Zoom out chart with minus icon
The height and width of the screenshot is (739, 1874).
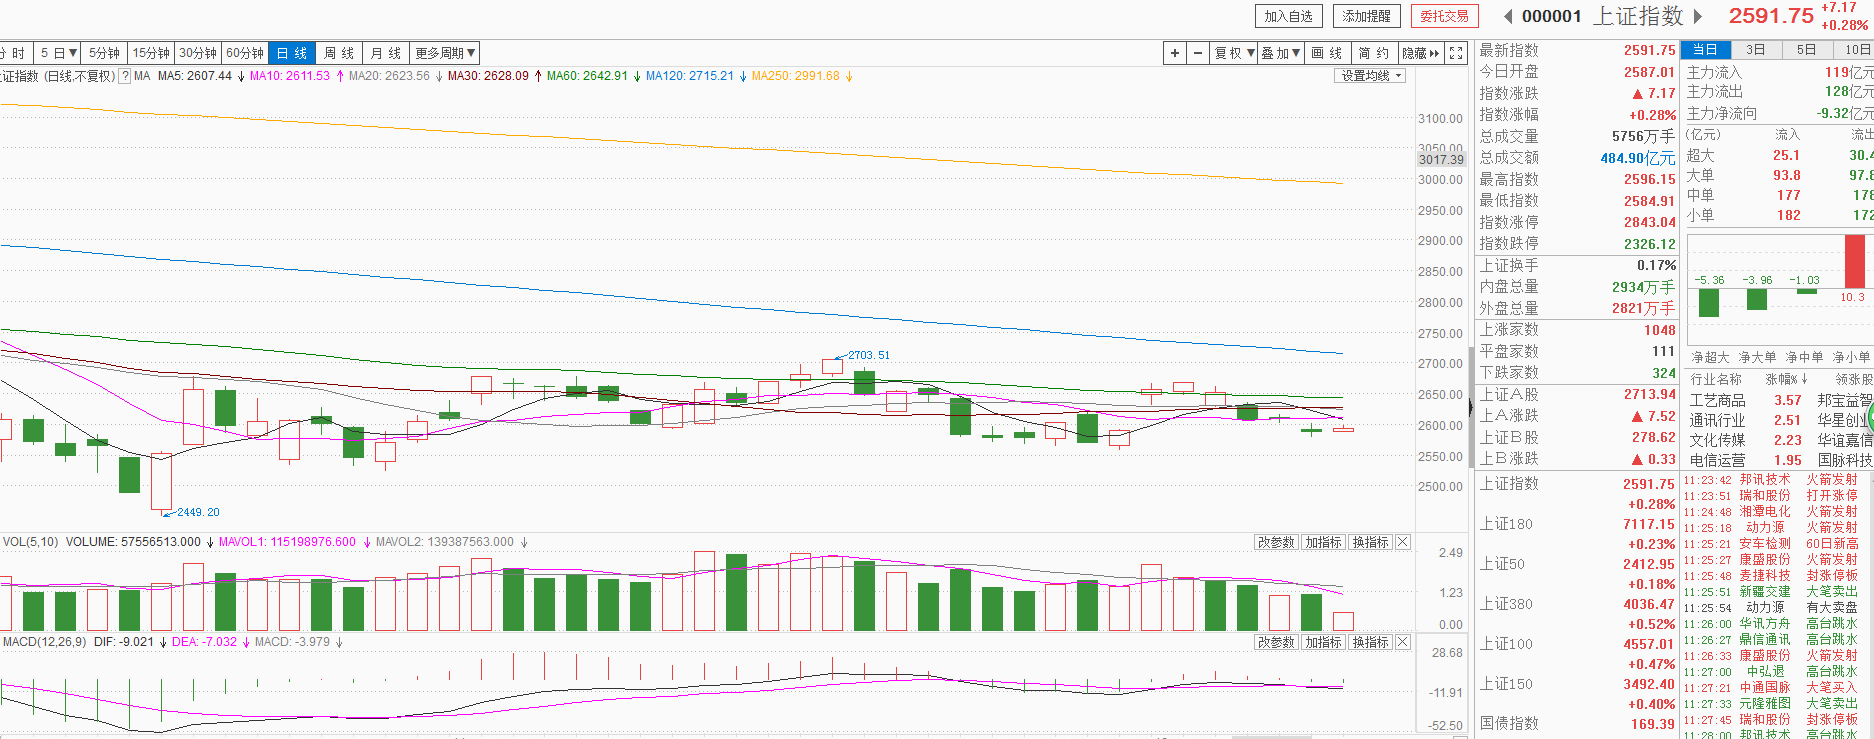click(x=1198, y=53)
